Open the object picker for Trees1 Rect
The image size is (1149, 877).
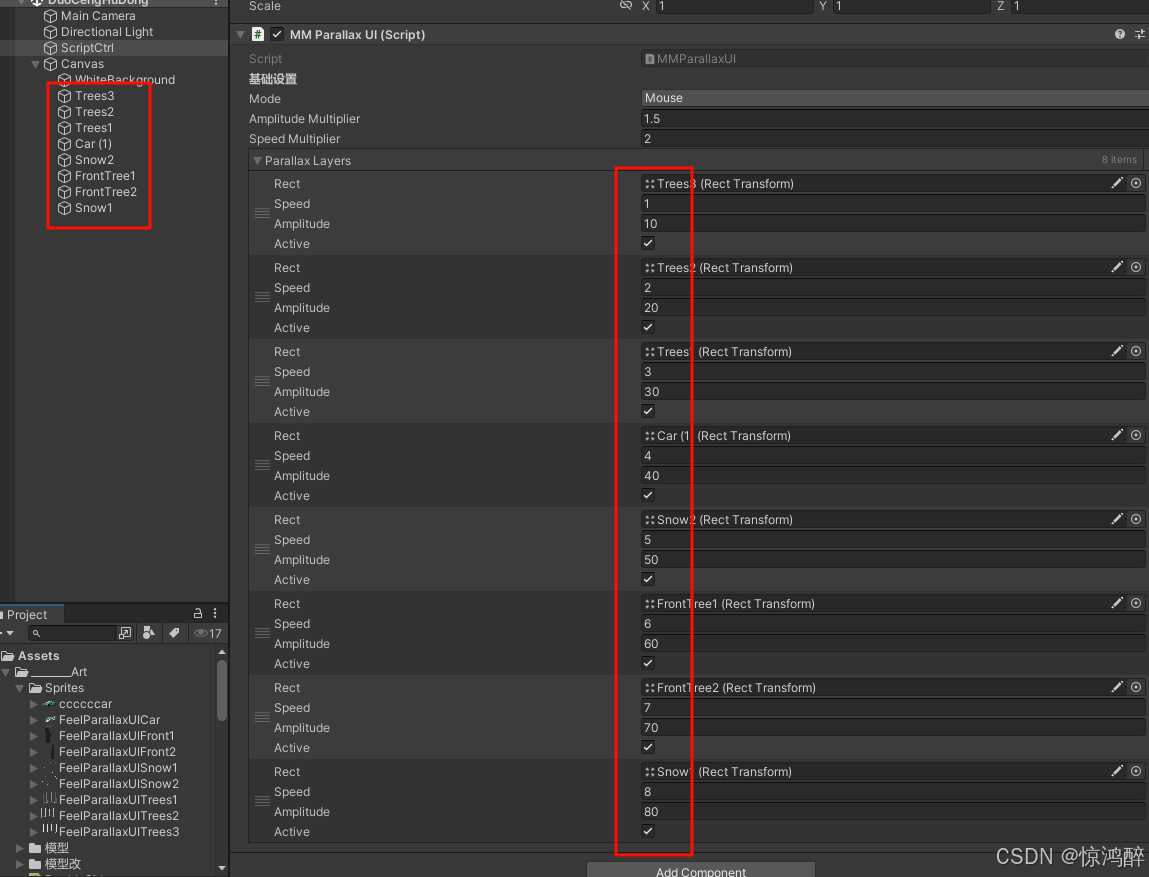1136,351
